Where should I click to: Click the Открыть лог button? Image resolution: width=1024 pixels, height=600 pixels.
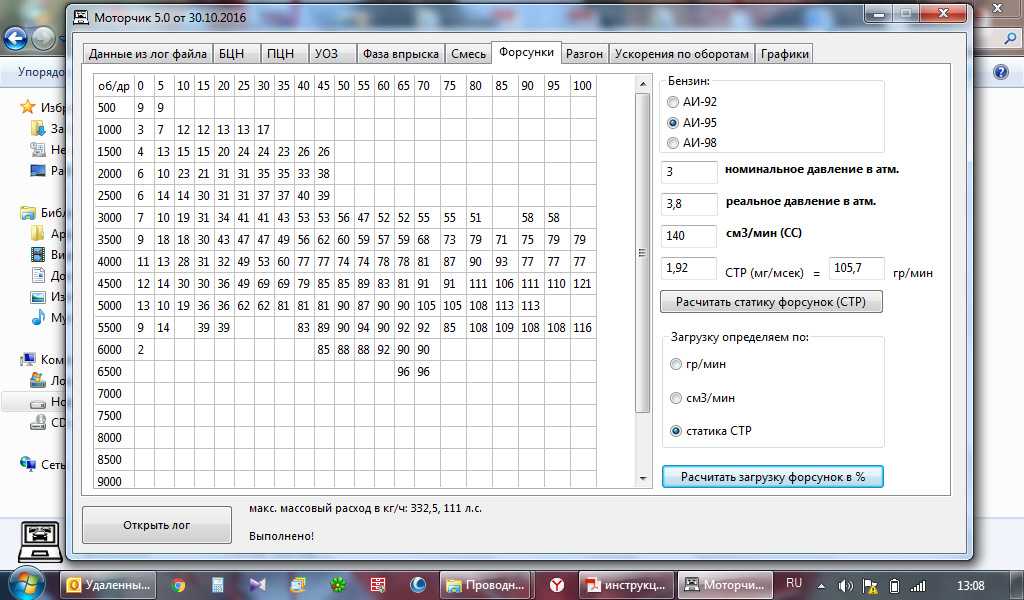[157, 525]
